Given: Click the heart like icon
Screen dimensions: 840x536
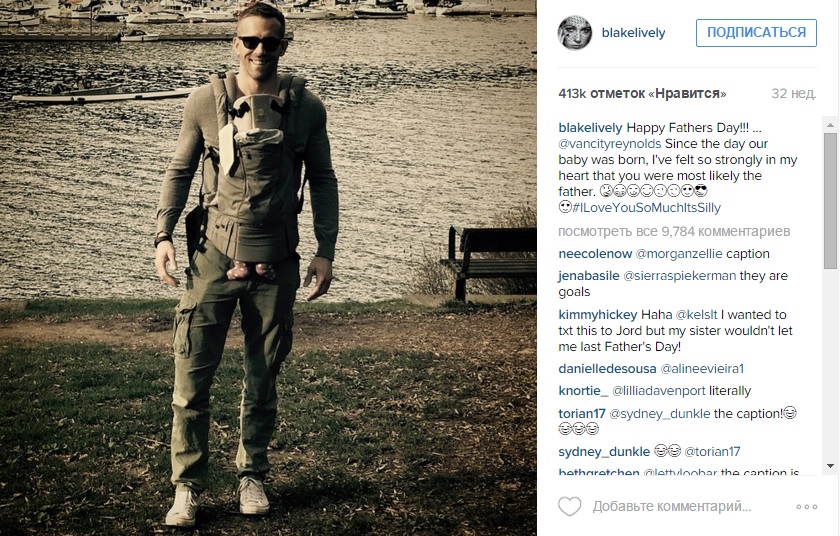Looking at the screenshot, I should (x=569, y=506).
